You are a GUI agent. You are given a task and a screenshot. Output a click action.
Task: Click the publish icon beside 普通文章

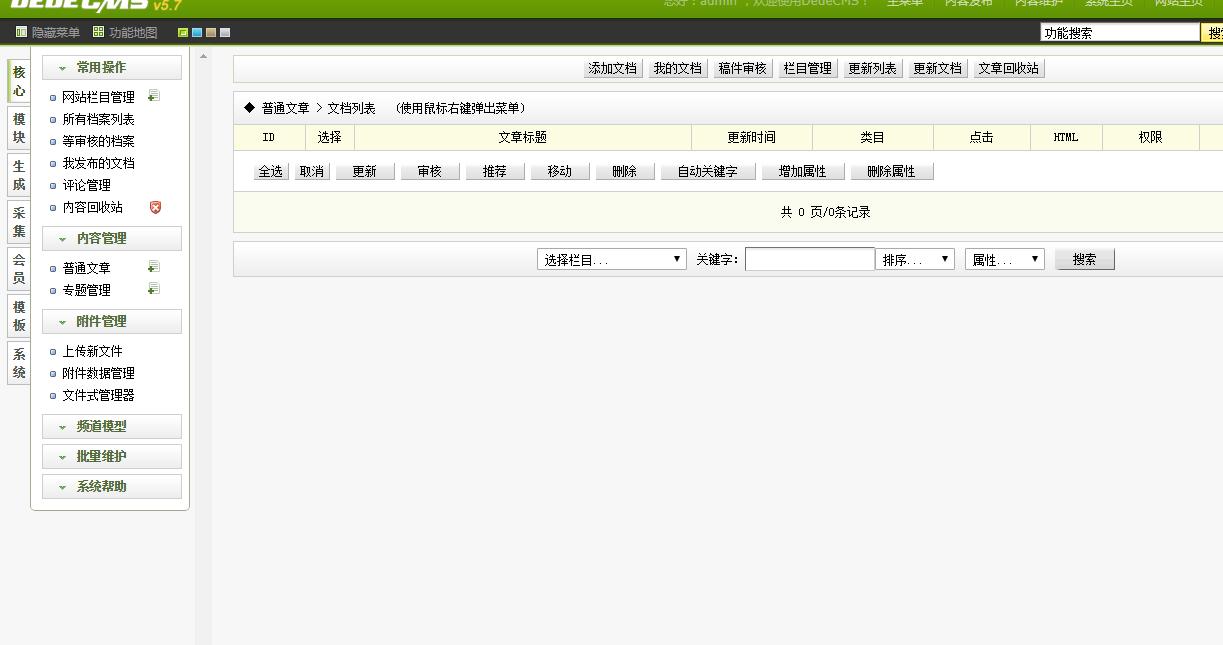coord(152,267)
